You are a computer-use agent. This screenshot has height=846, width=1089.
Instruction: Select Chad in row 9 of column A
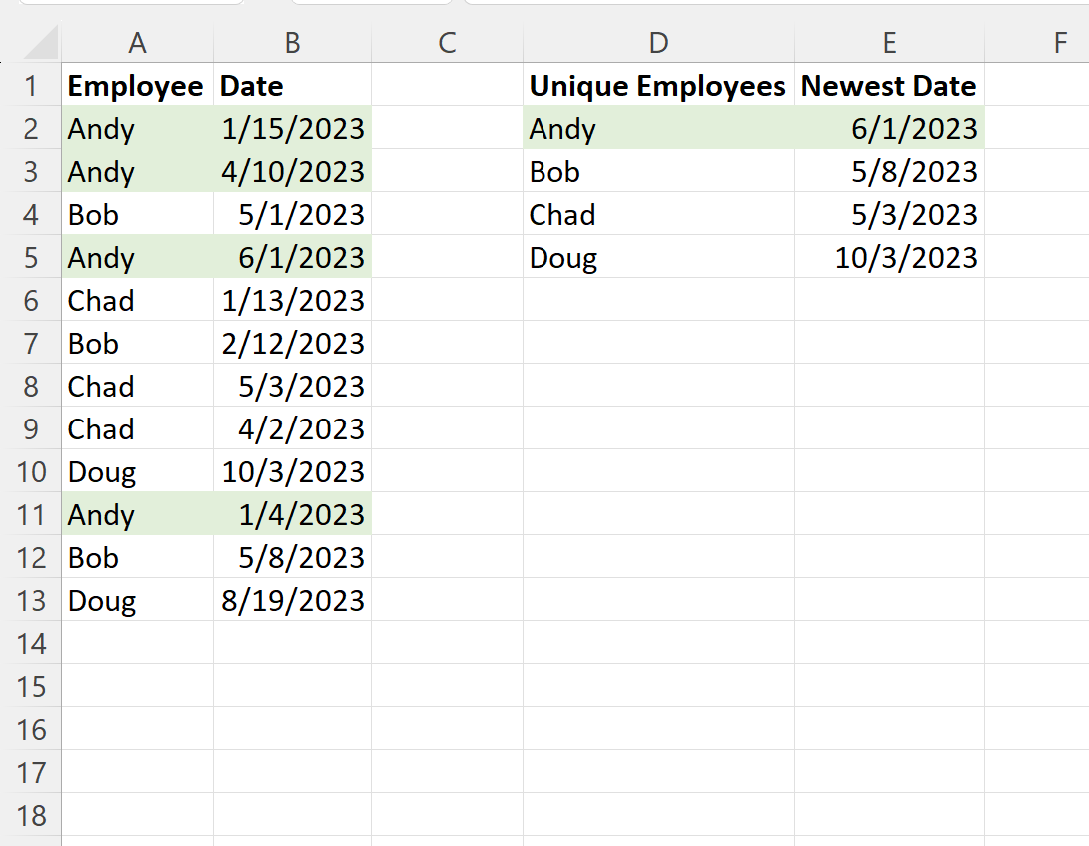point(138,429)
